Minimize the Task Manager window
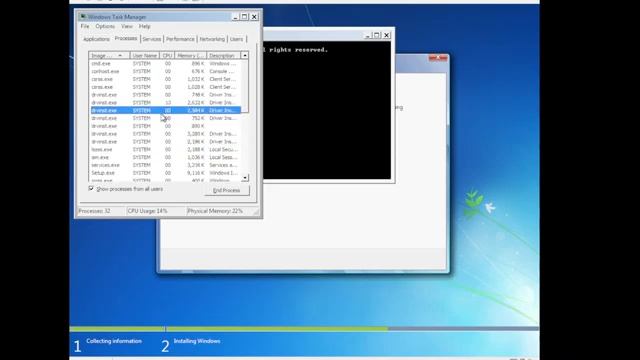Viewport: 640px width, 360px height. point(235,17)
